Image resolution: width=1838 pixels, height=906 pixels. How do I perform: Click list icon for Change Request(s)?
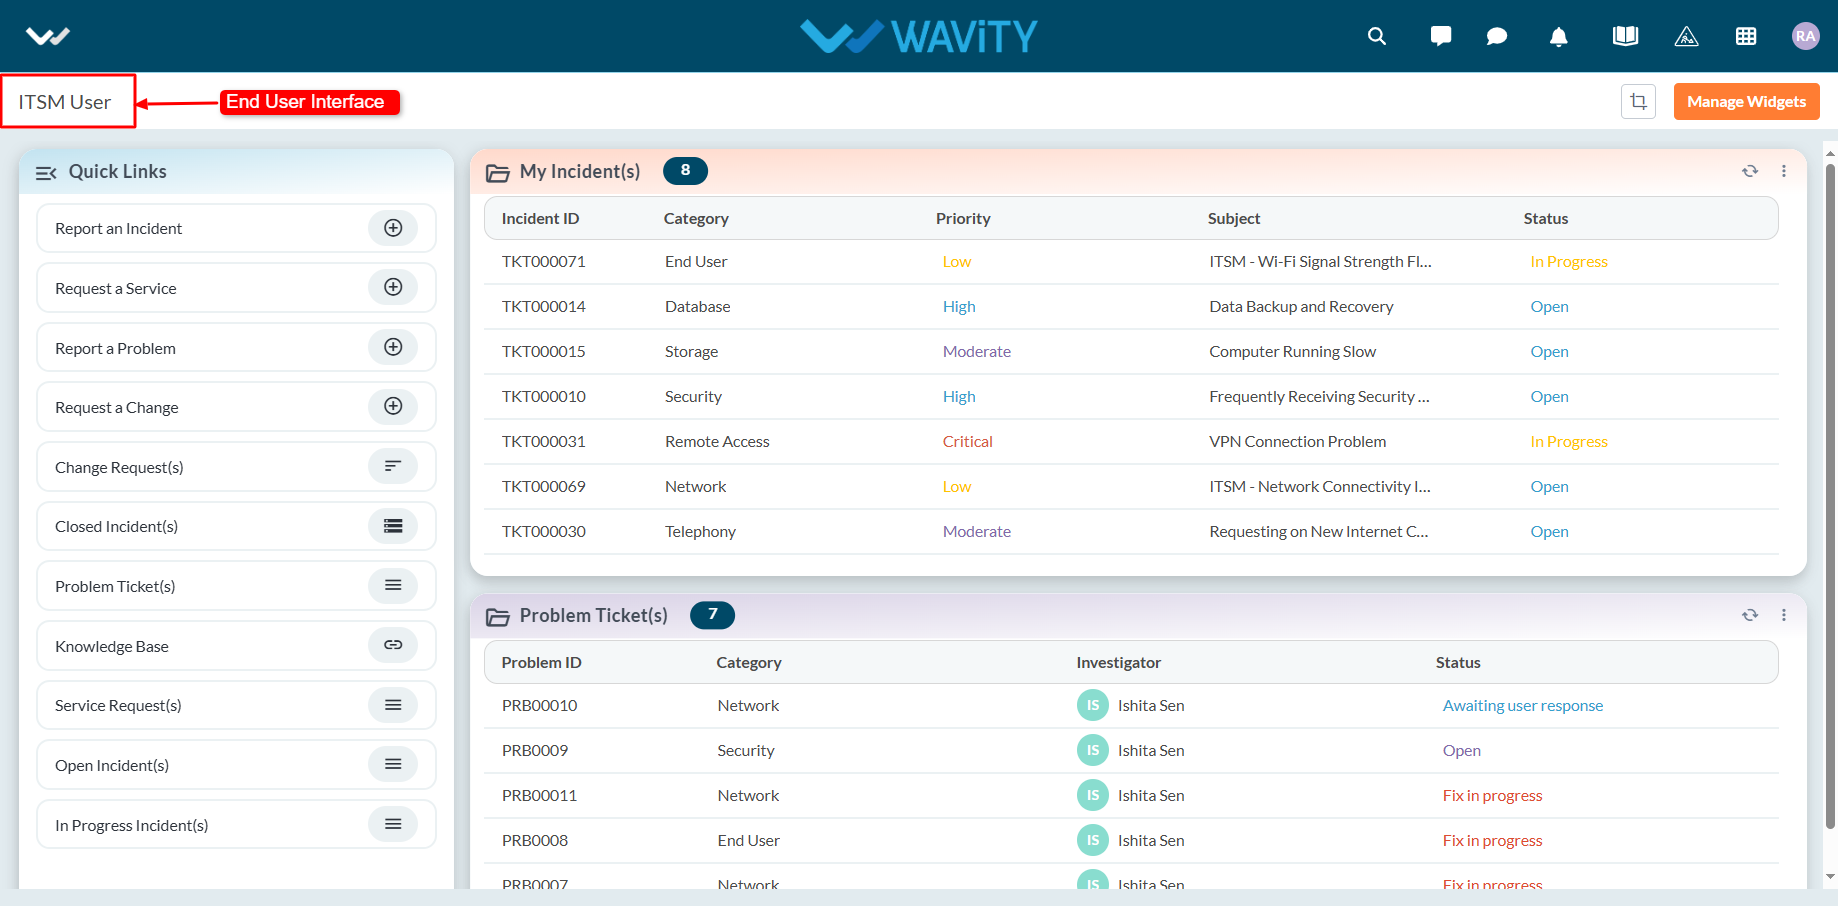click(393, 466)
